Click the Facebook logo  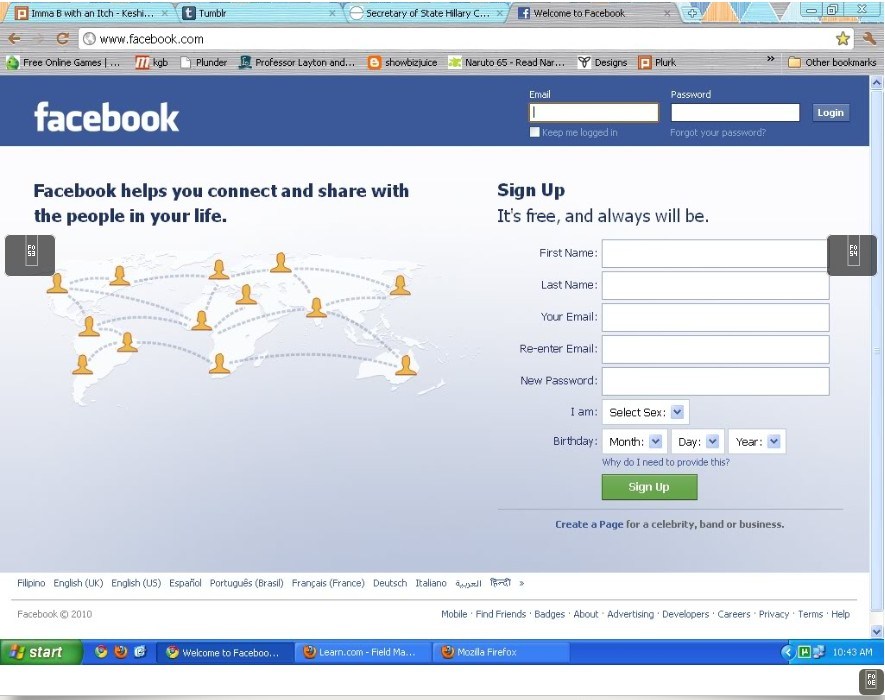click(x=107, y=117)
